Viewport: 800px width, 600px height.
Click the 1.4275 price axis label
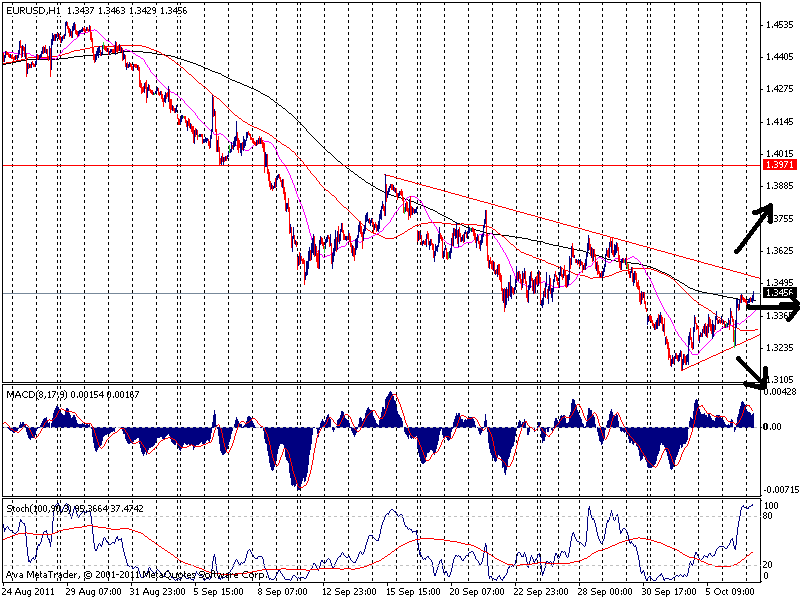(780, 89)
